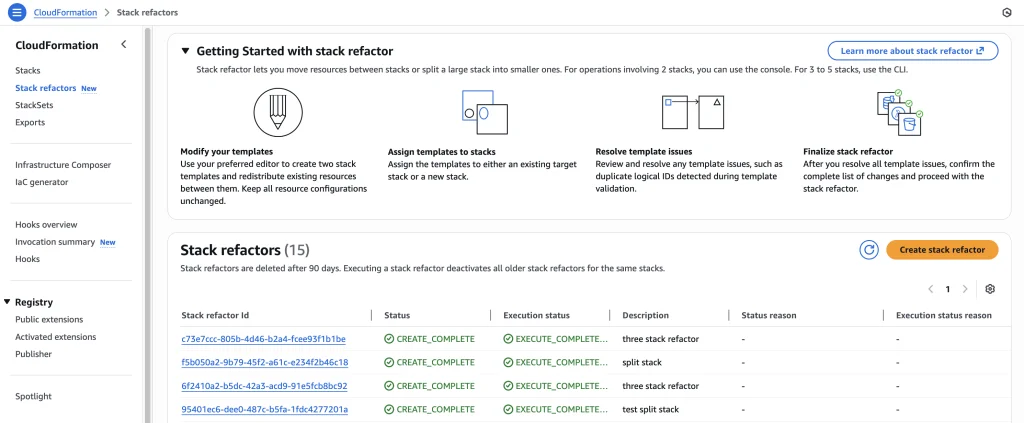The image size is (1024, 423).
Task: Click EXECUTE_COMPLETE status in f5b050a2 row
Action: coord(556,362)
